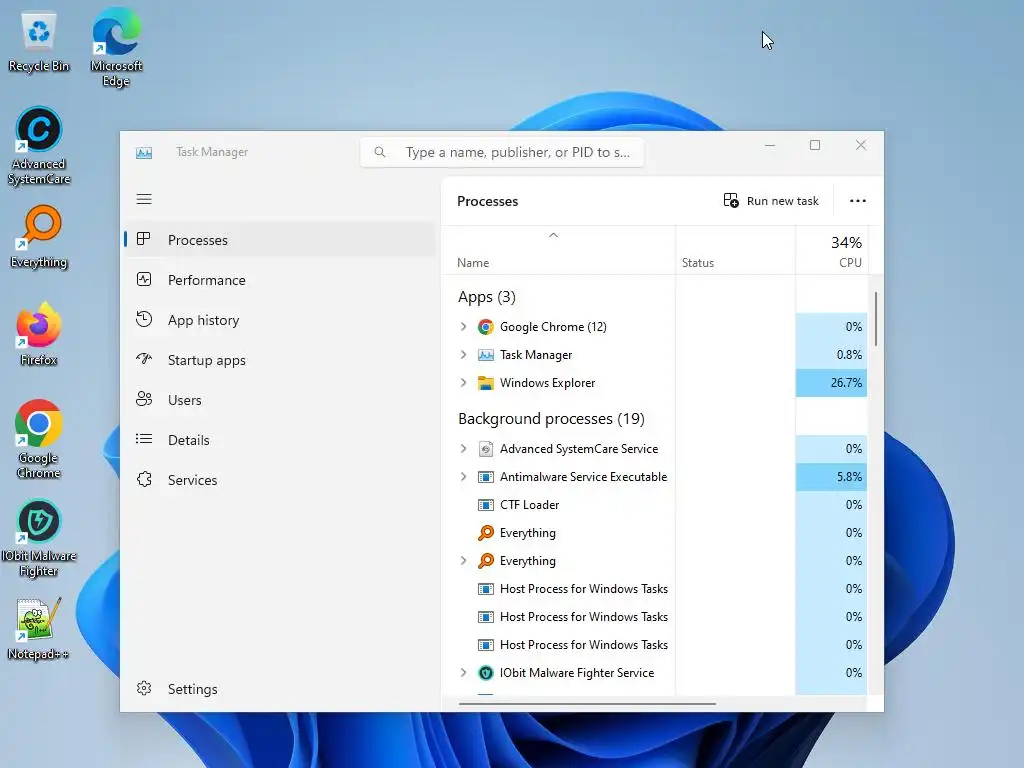Expand the second Everything process row
Image resolution: width=1024 pixels, height=768 pixels.
click(463, 561)
